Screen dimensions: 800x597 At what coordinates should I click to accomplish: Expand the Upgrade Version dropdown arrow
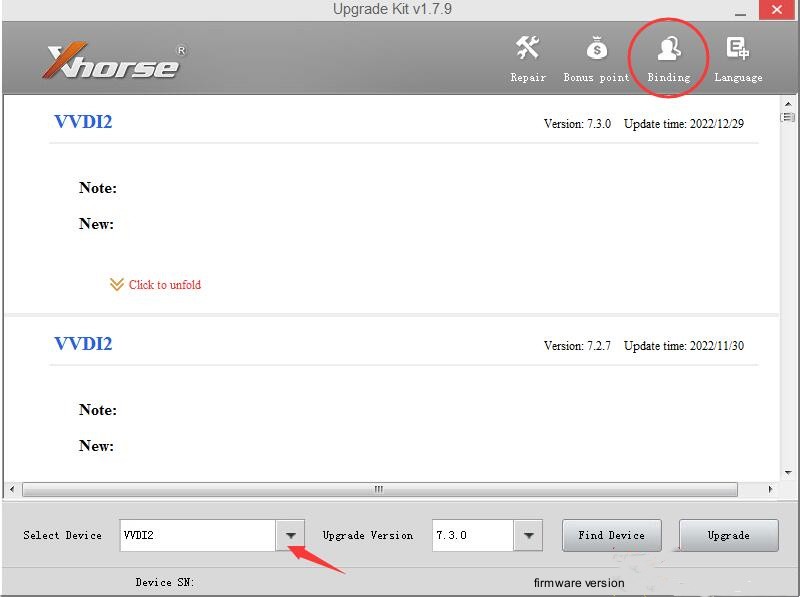(x=528, y=535)
